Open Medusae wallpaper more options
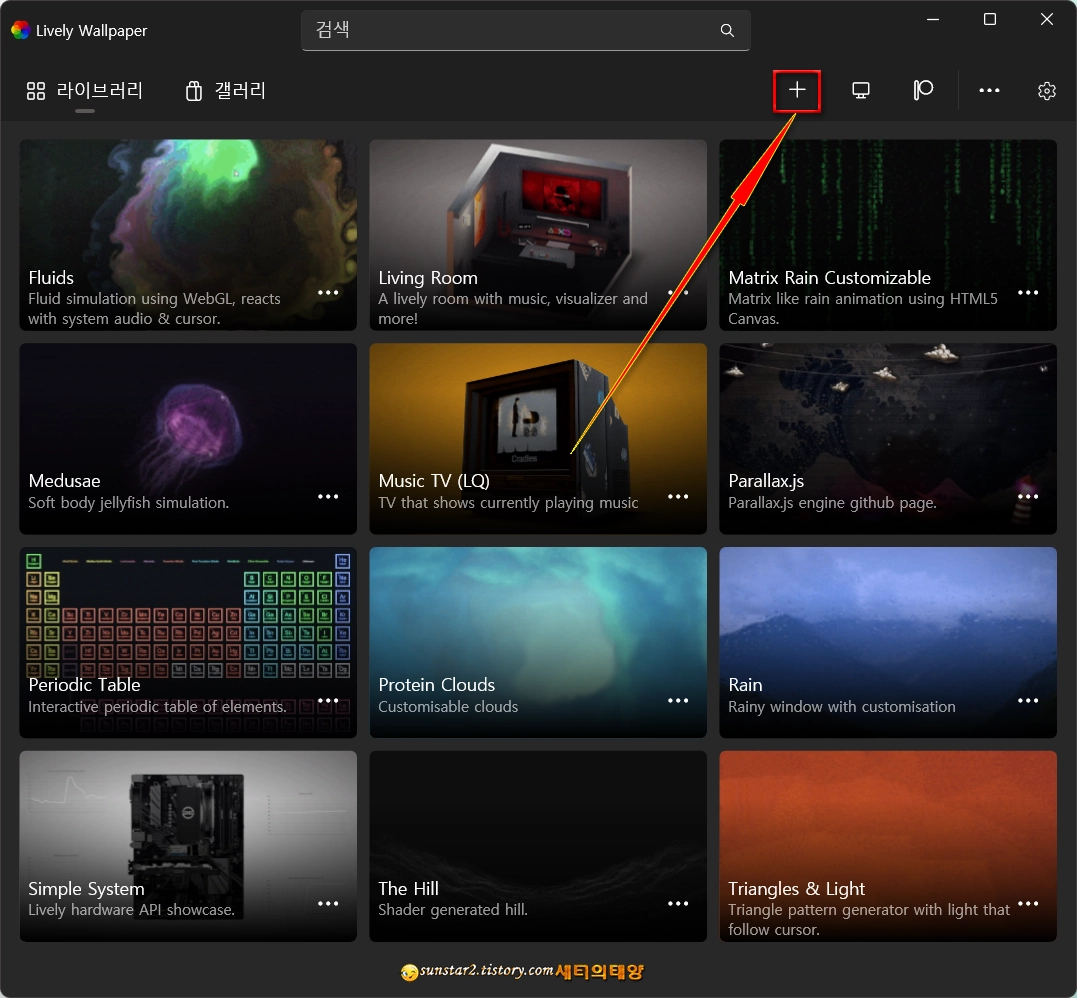This screenshot has height=998, width=1077. click(328, 497)
